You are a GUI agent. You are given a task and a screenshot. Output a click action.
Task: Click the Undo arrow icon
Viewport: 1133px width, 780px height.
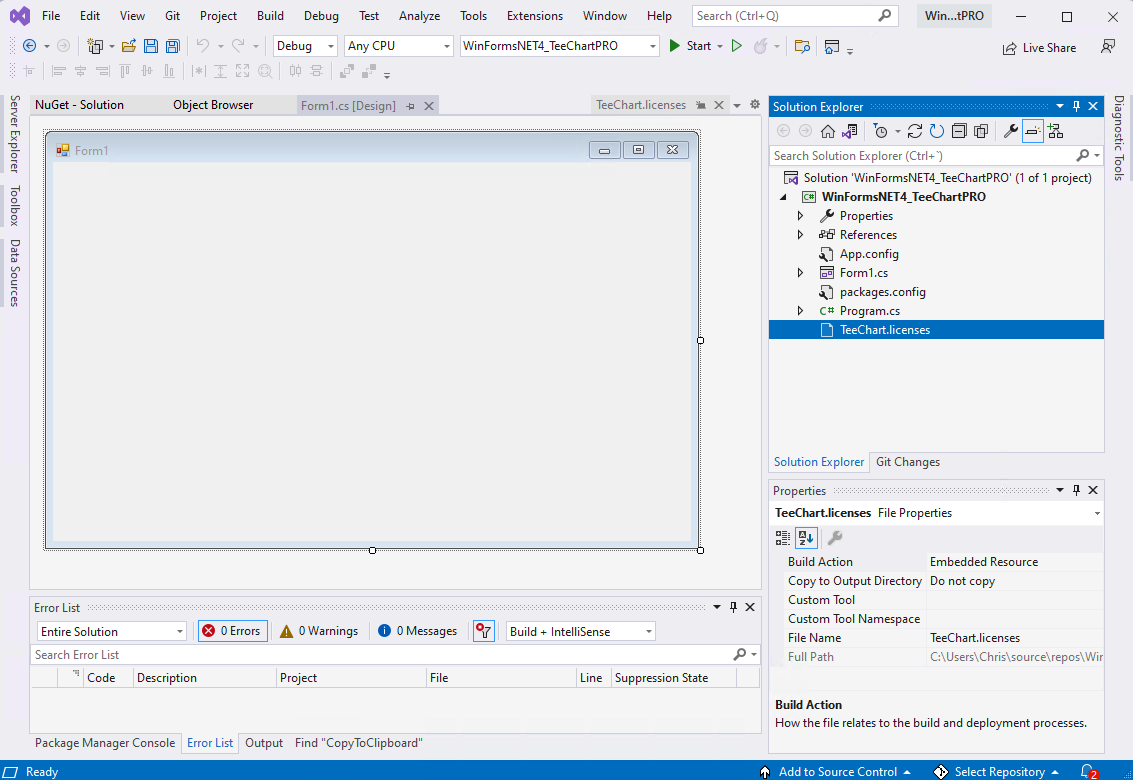[x=202, y=46]
